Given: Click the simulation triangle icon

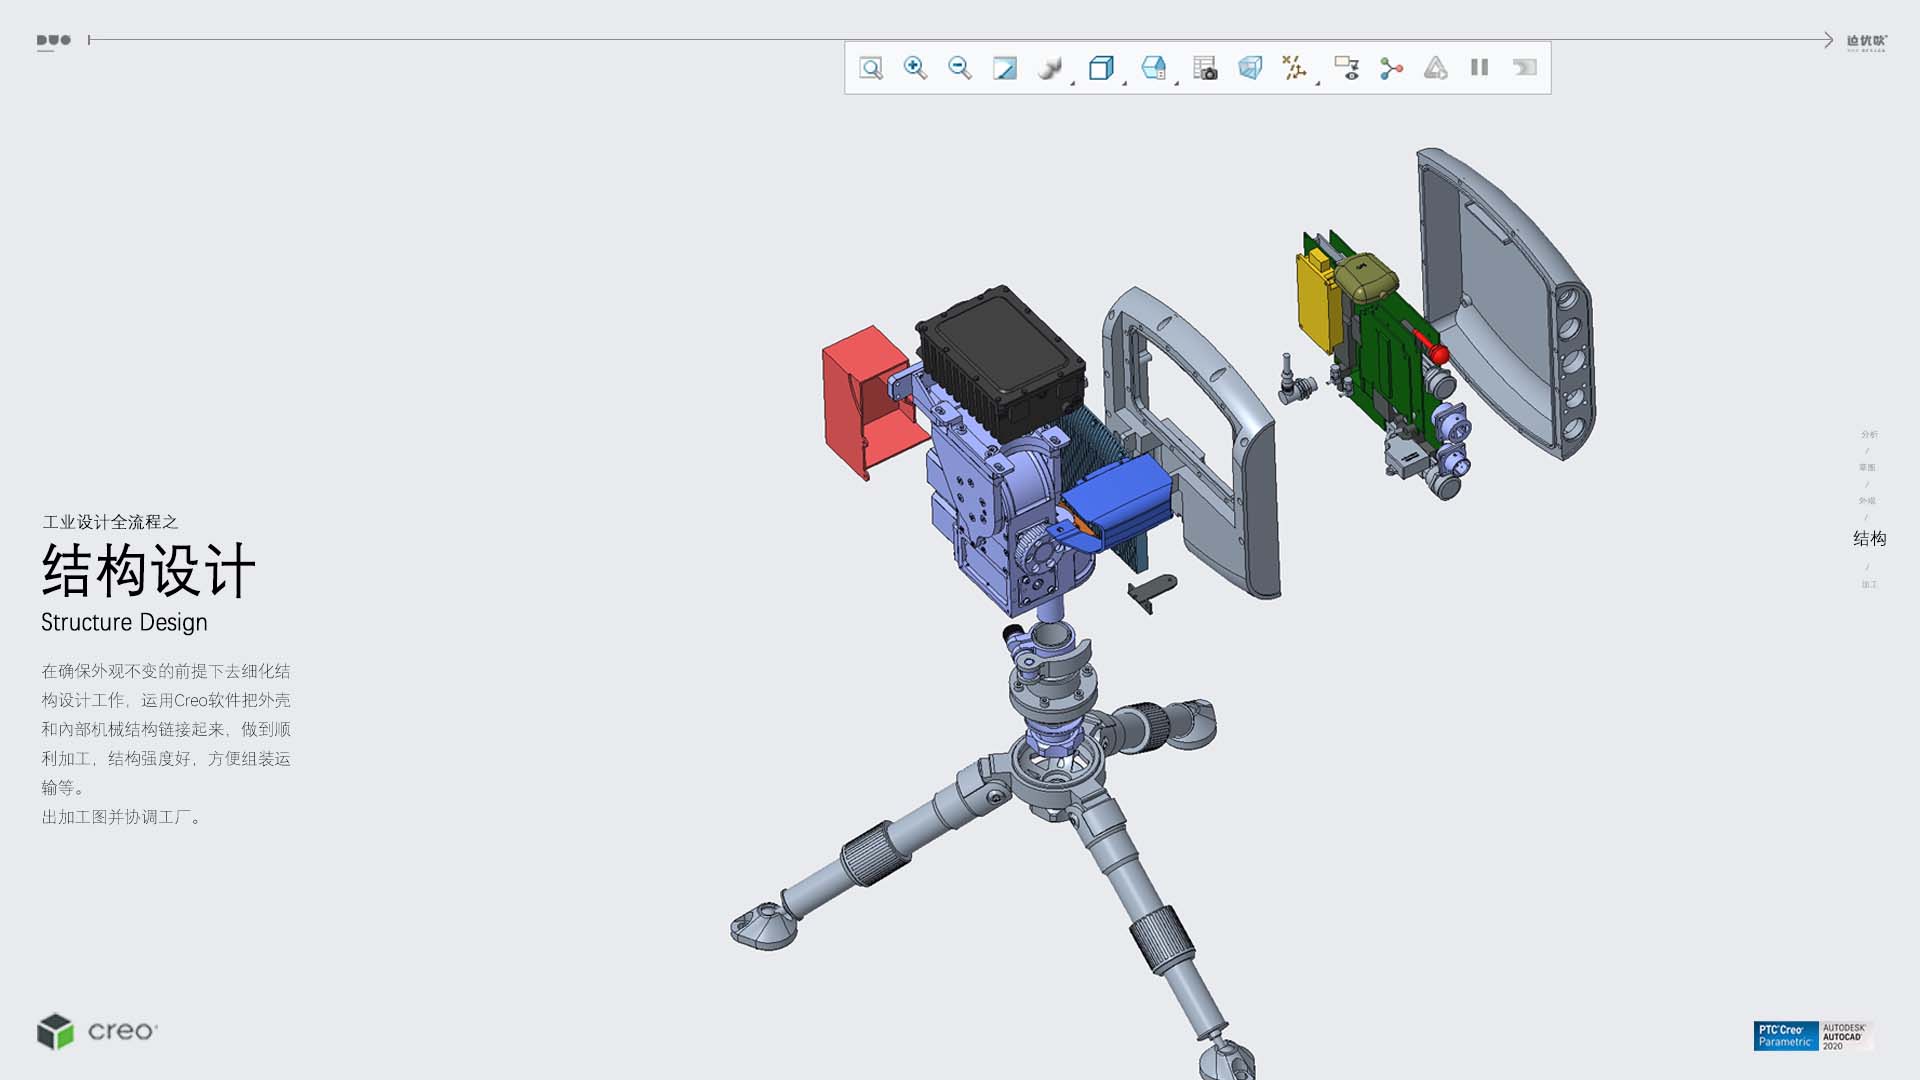Looking at the screenshot, I should (x=1435, y=68).
